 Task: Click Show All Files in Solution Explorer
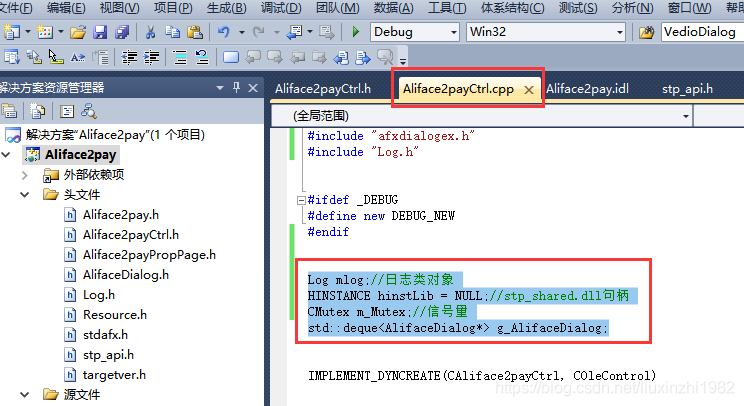(37, 111)
